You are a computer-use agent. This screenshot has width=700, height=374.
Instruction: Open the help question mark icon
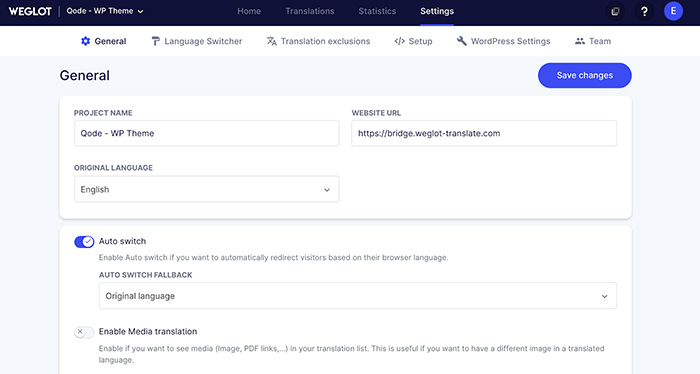click(x=644, y=12)
